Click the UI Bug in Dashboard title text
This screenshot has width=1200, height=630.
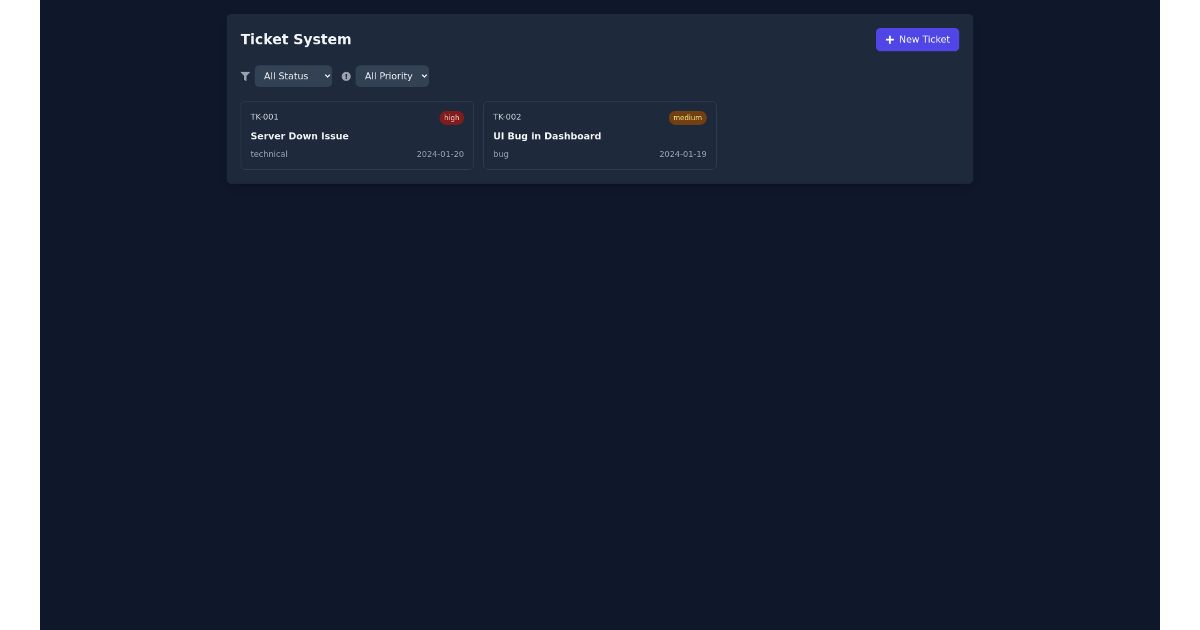click(x=547, y=136)
